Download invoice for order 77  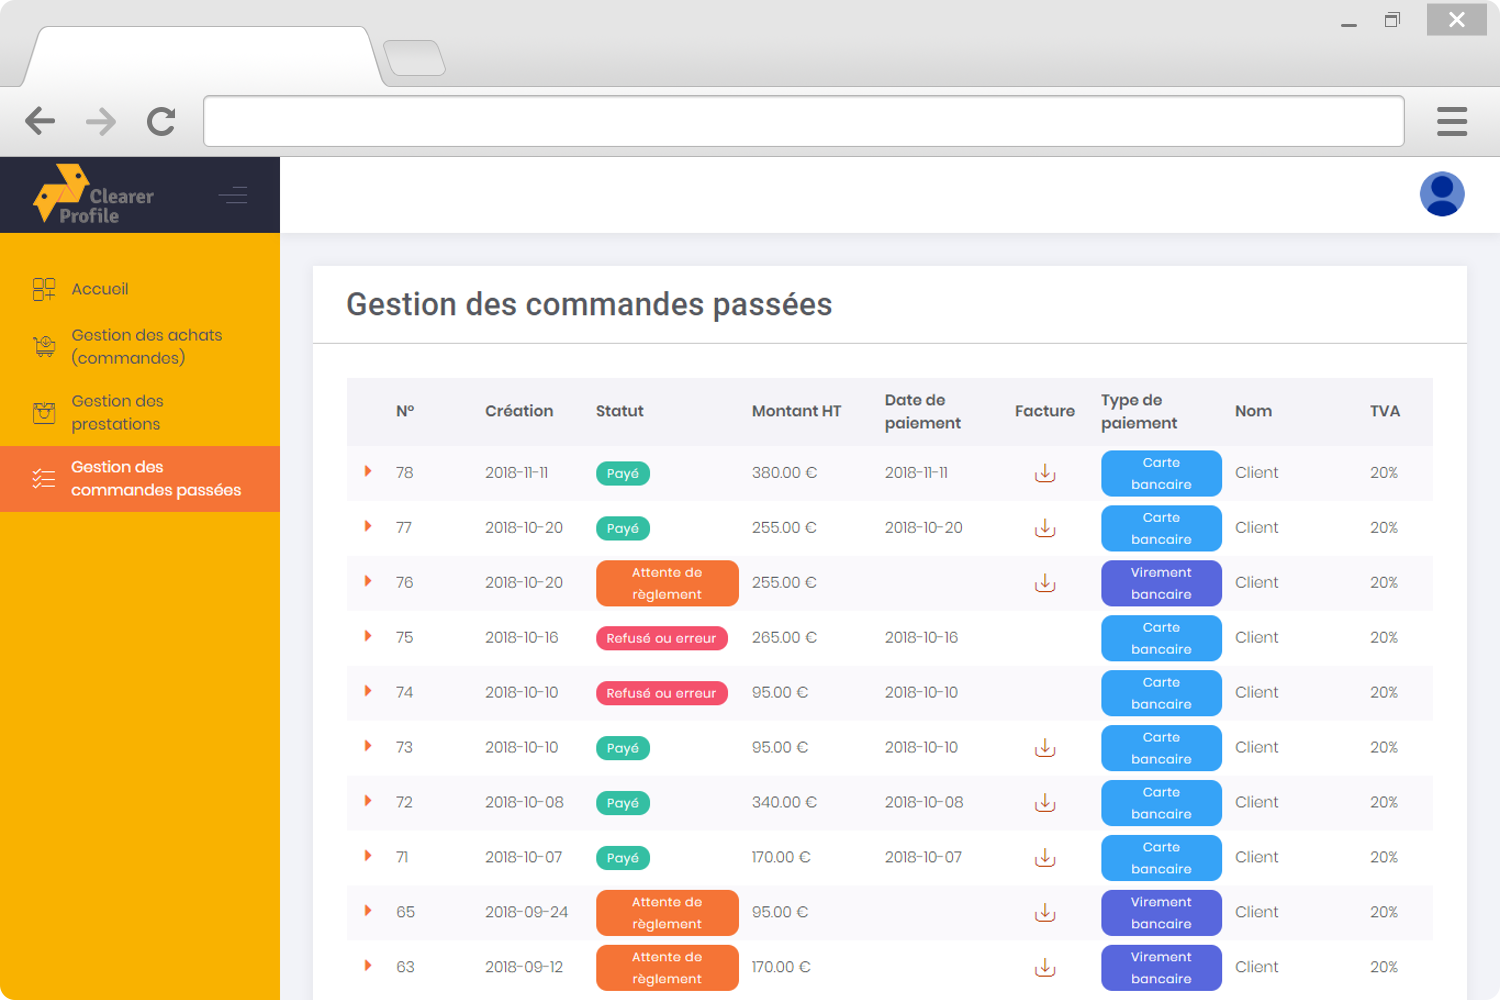point(1045,528)
